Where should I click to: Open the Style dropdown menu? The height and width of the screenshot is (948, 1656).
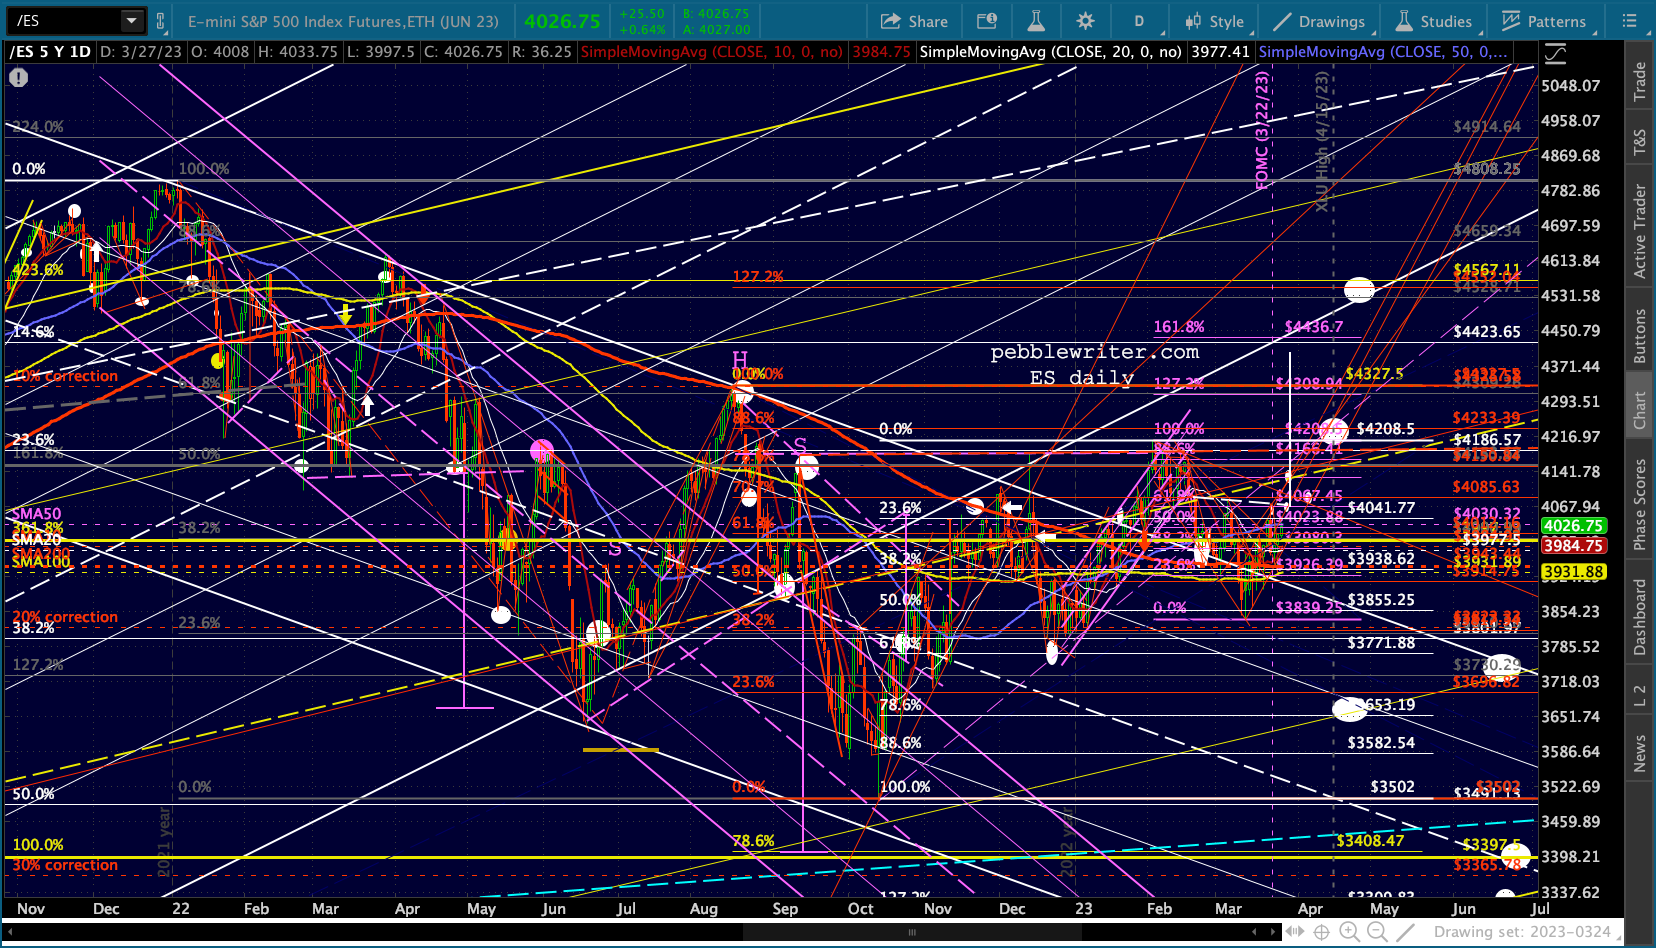[x=1214, y=21]
